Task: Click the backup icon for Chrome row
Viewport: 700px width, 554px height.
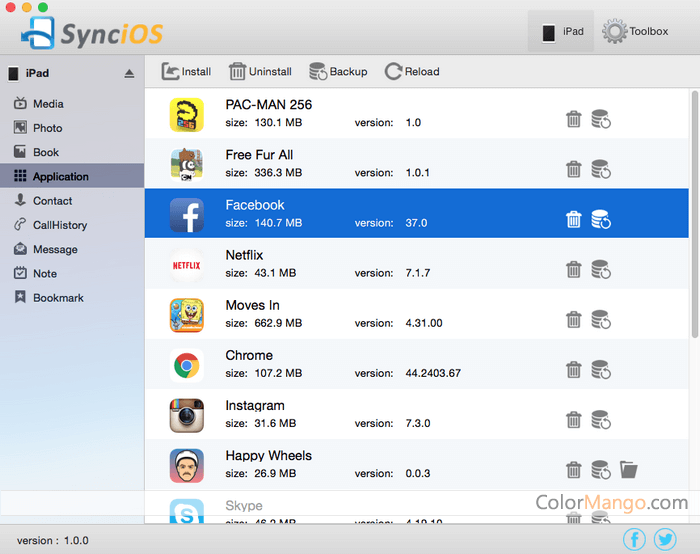Action: click(x=600, y=369)
